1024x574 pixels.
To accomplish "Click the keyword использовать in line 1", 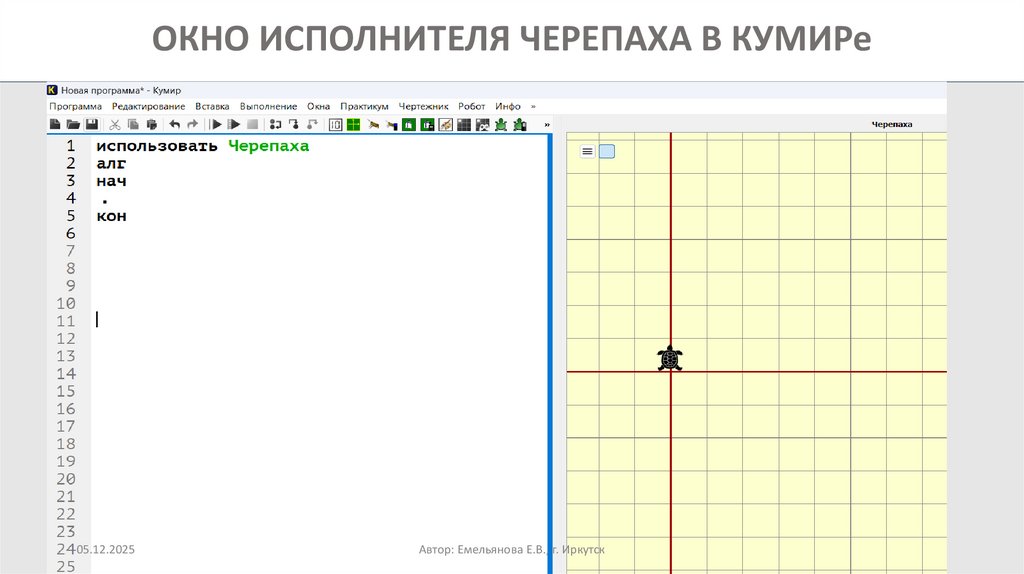I will click(157, 146).
